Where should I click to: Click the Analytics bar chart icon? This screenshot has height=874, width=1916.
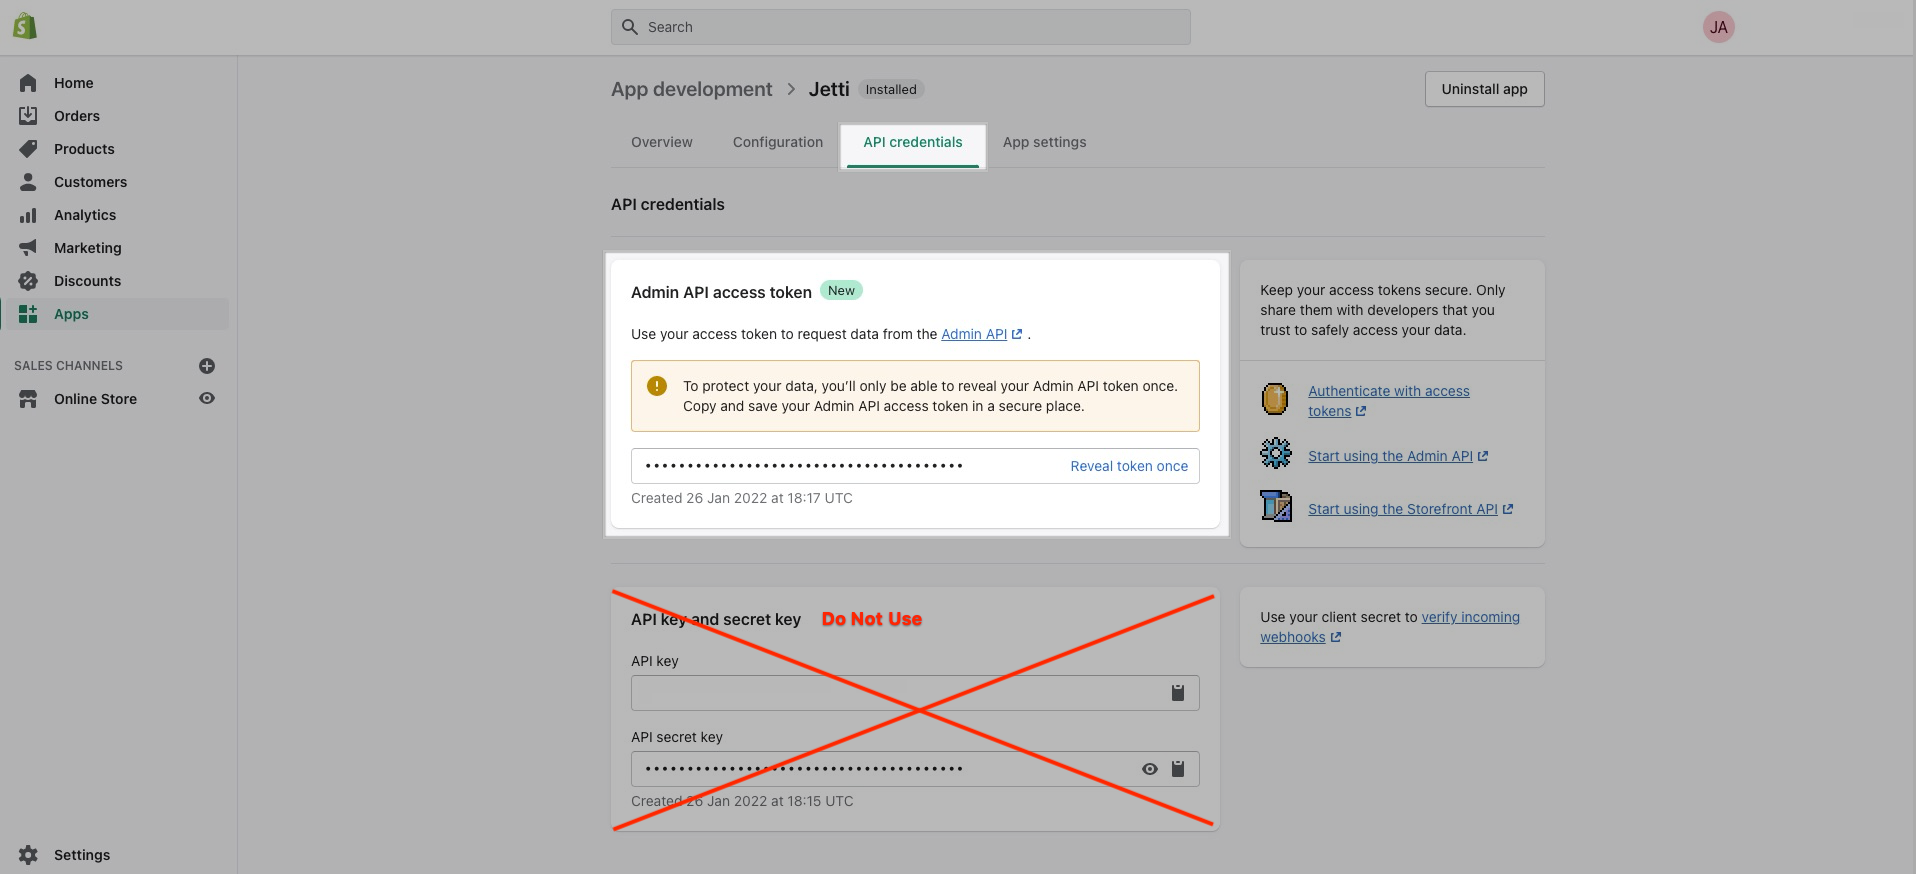pos(28,215)
